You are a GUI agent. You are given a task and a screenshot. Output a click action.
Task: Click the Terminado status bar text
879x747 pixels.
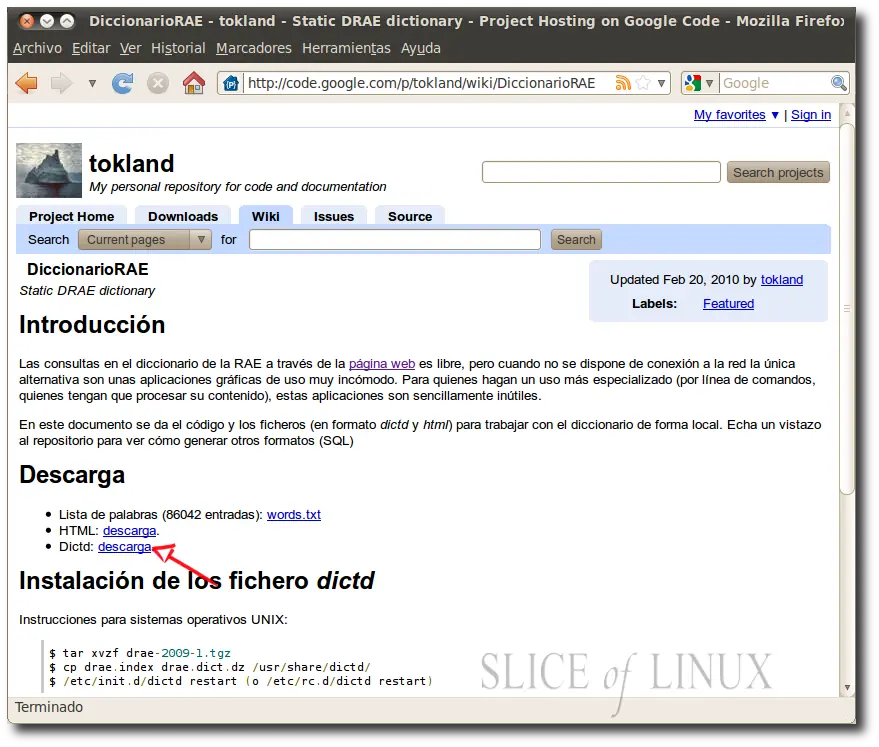click(x=49, y=707)
